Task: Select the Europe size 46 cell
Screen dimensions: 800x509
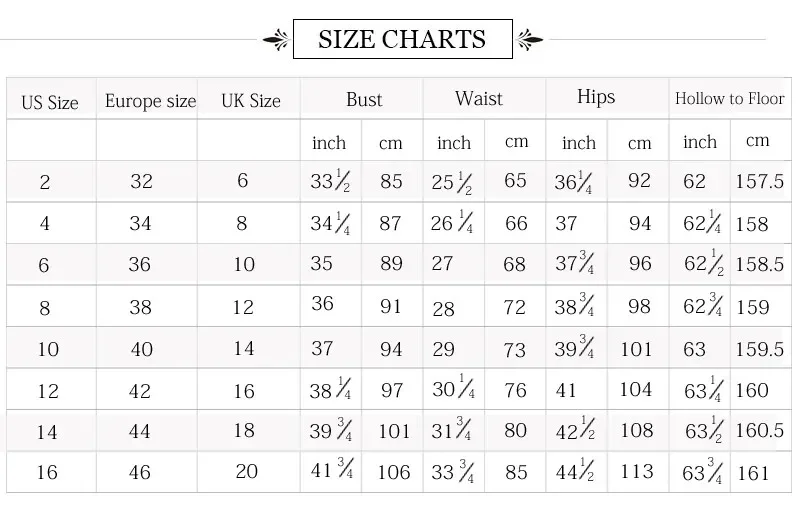Action: pos(141,472)
